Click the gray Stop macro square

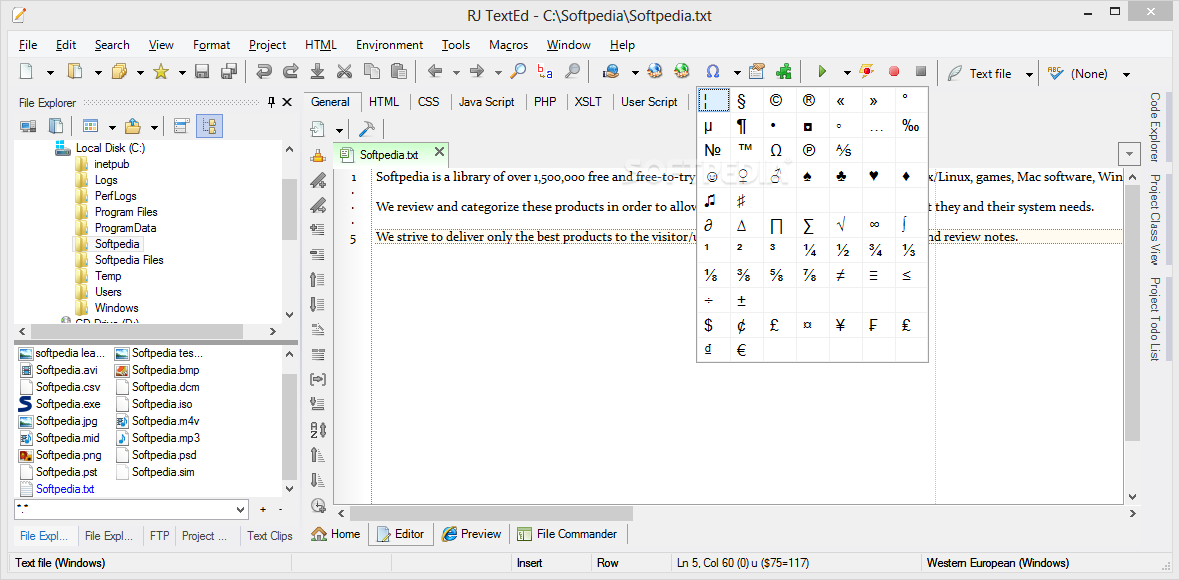click(920, 72)
